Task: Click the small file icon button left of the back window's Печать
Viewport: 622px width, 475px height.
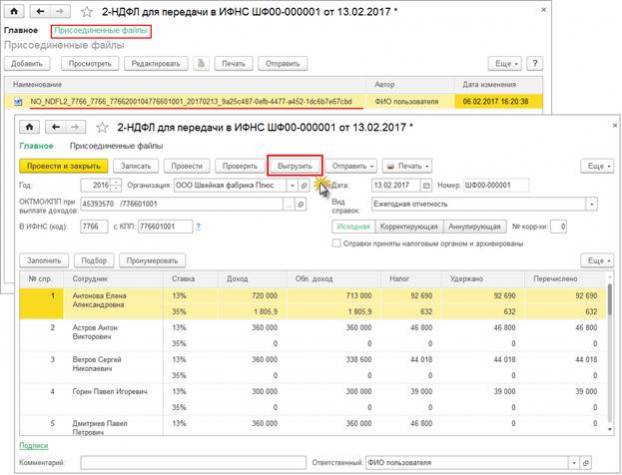Action: (x=202, y=62)
